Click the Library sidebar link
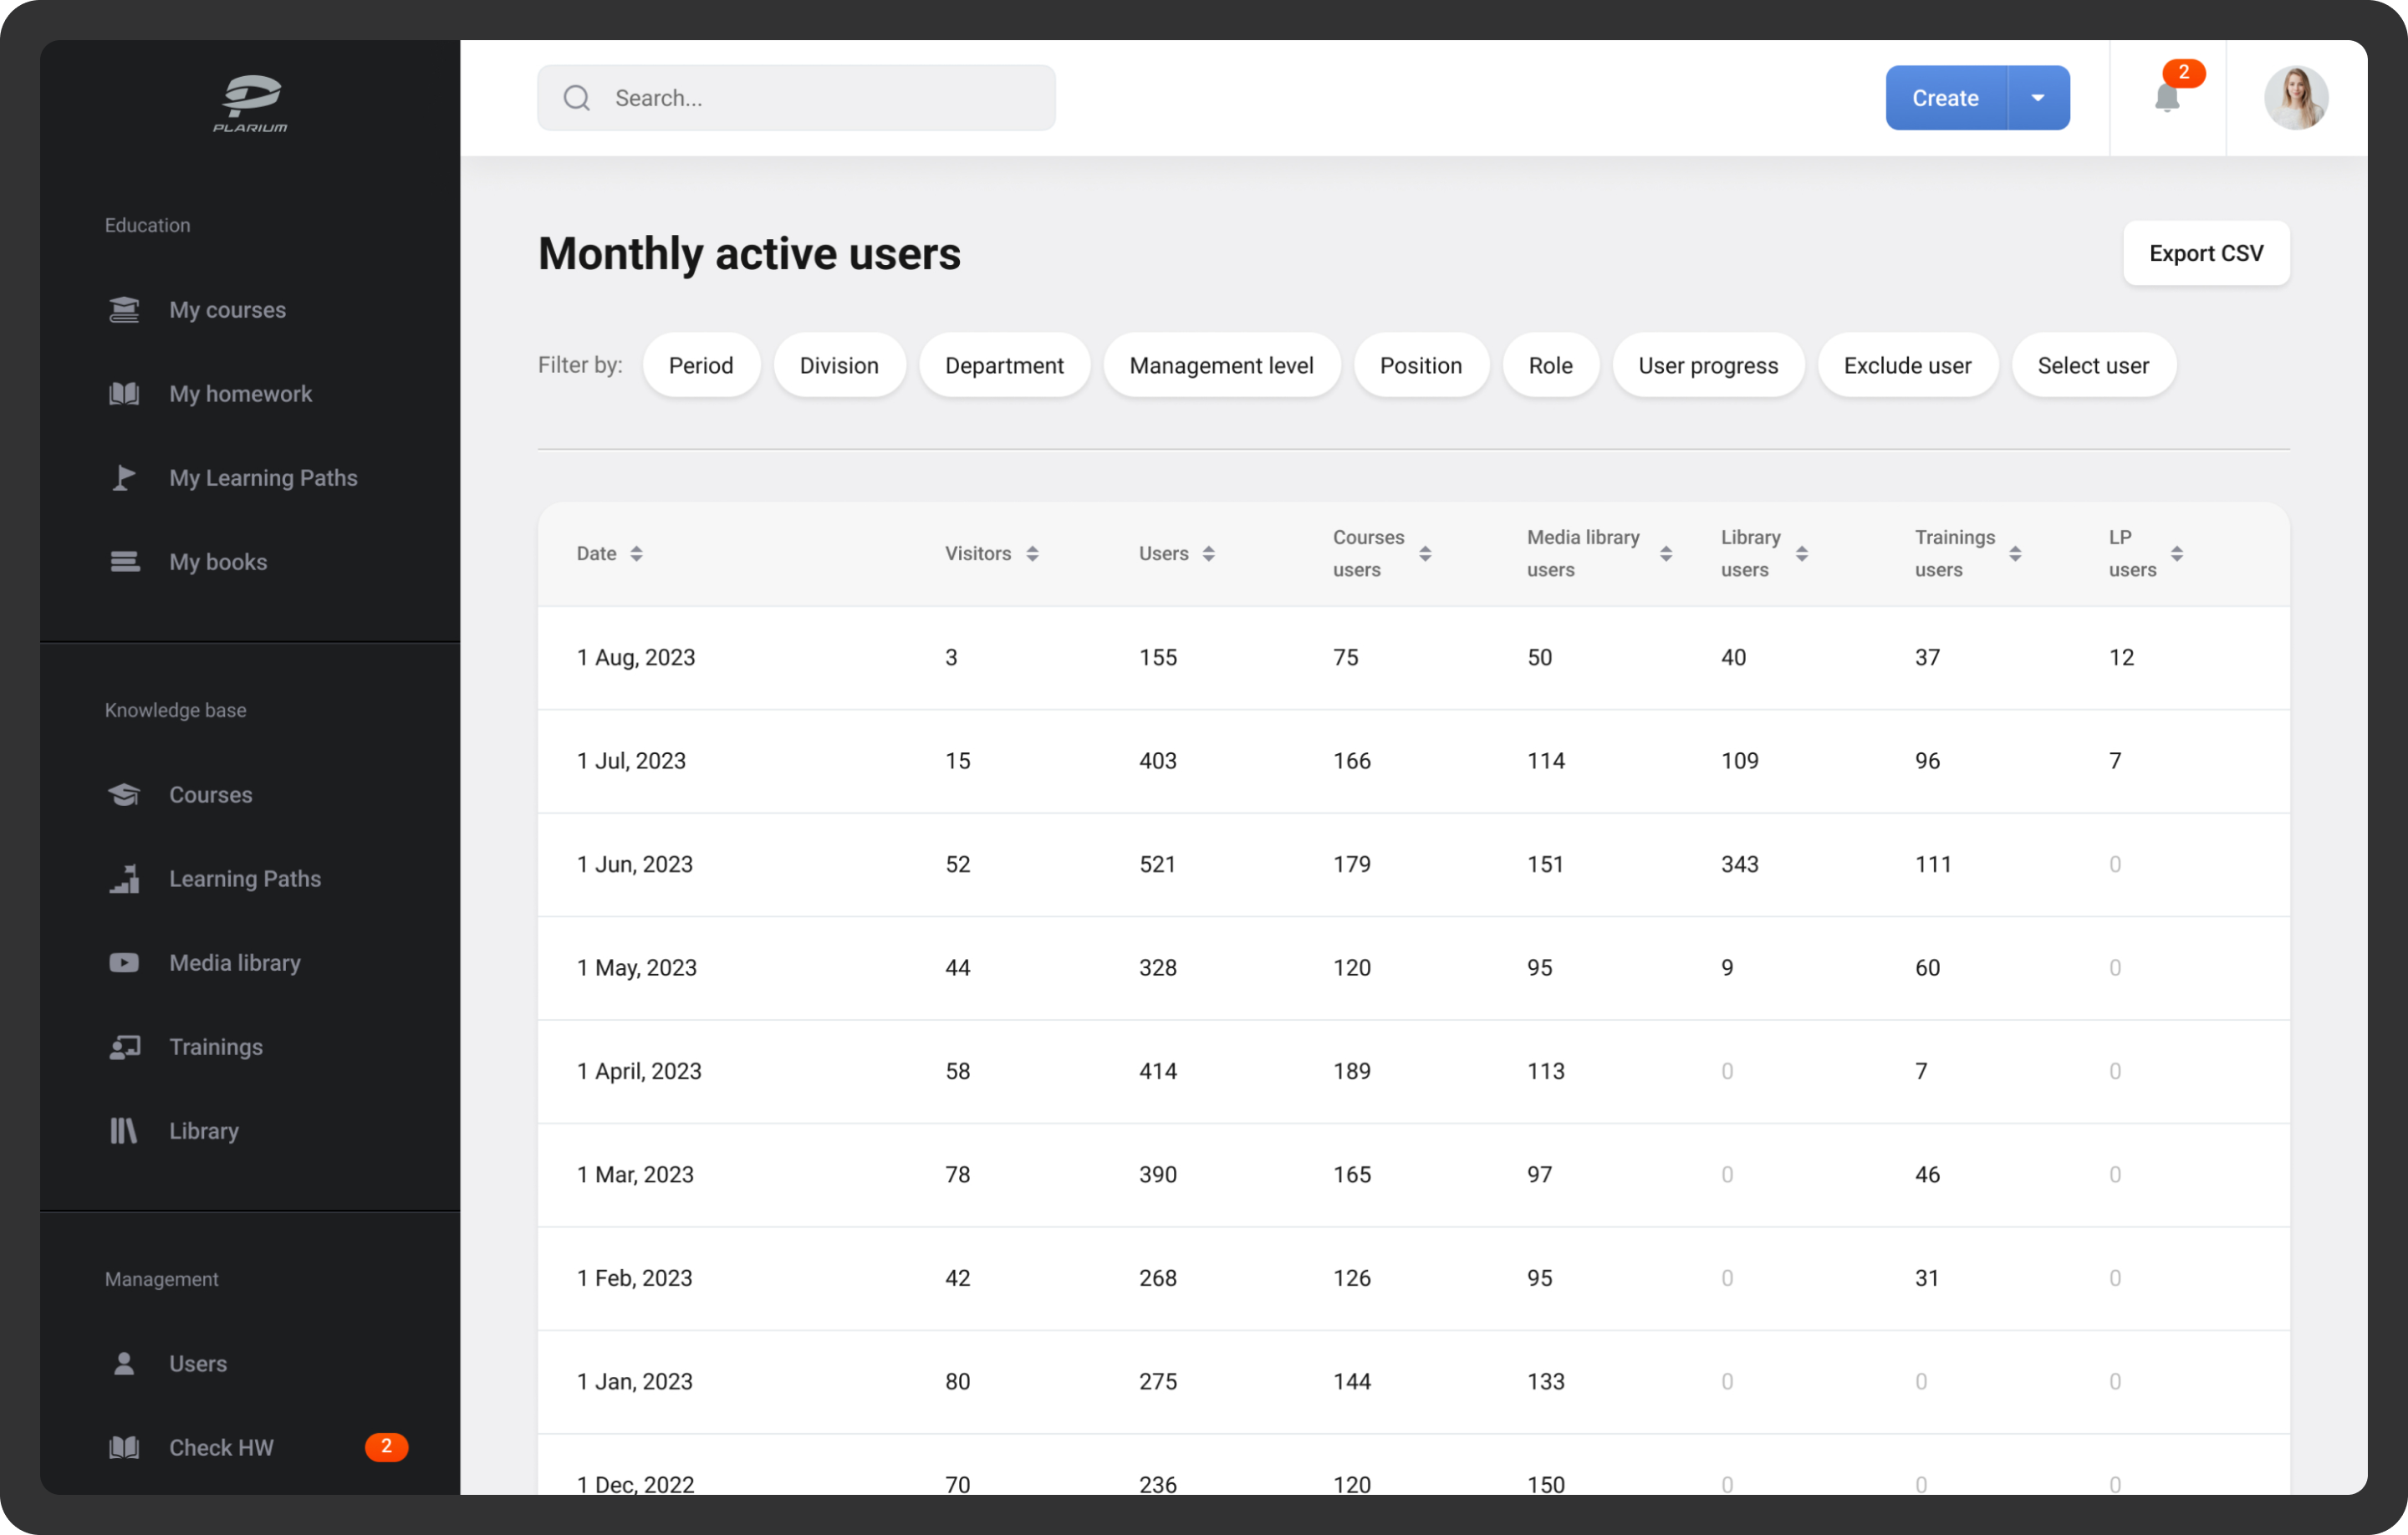The image size is (2408, 1535). [x=204, y=1131]
